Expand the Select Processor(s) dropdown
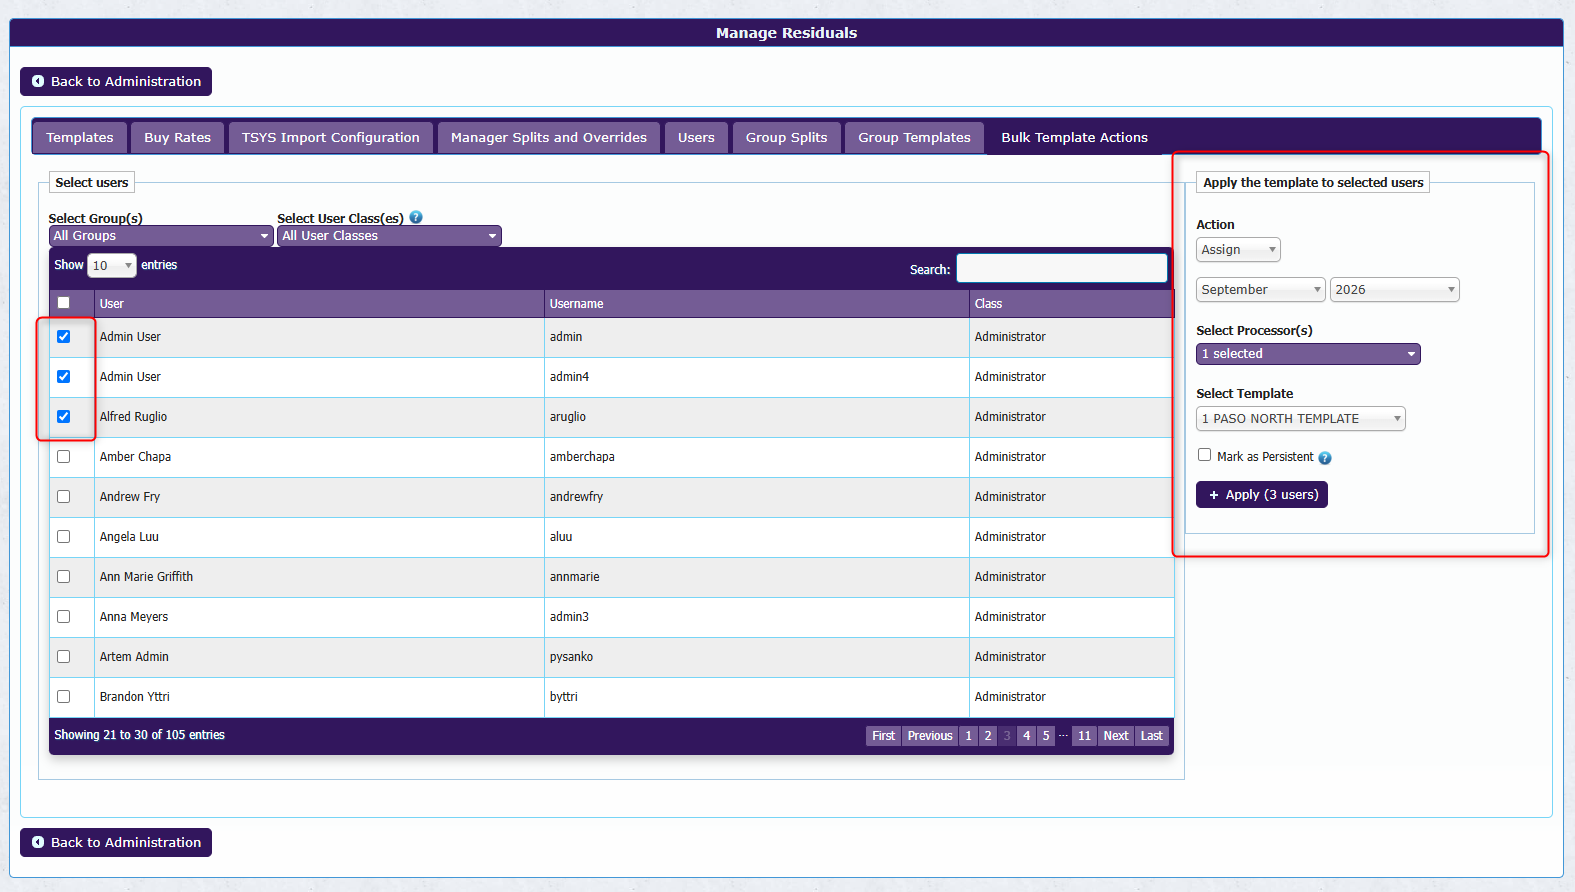This screenshot has height=892, width=1575. click(x=1308, y=354)
